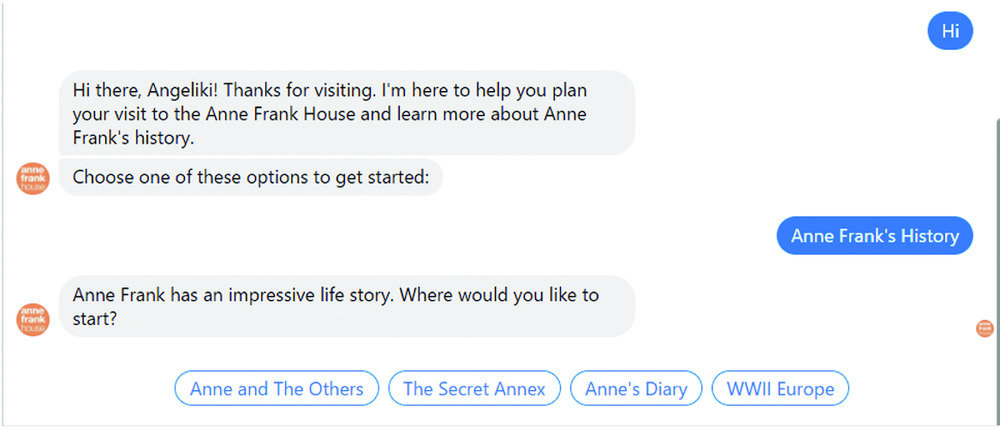Tap the 'WWII Europe' quick reply

pos(780,389)
